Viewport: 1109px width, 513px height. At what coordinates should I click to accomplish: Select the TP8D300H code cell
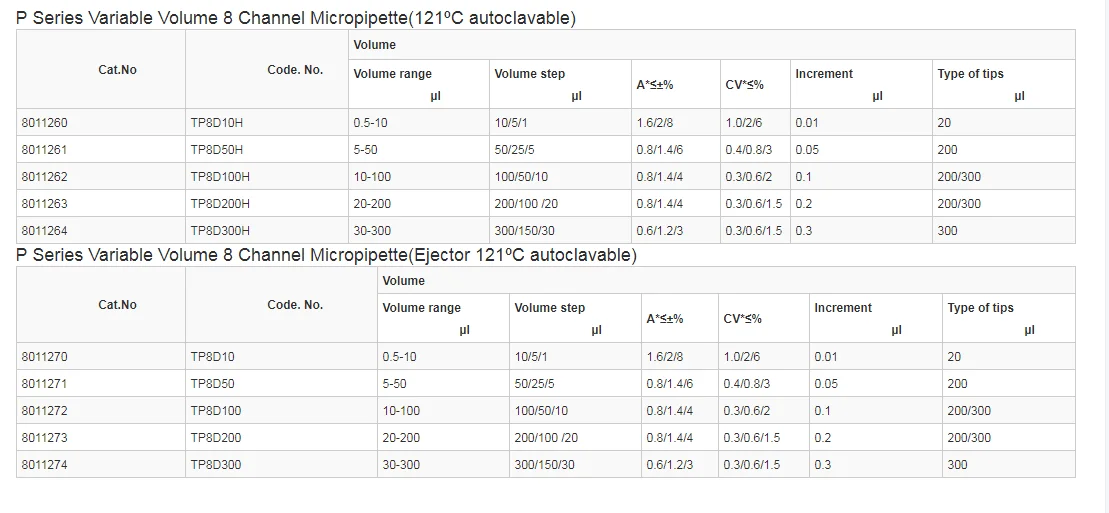220,231
